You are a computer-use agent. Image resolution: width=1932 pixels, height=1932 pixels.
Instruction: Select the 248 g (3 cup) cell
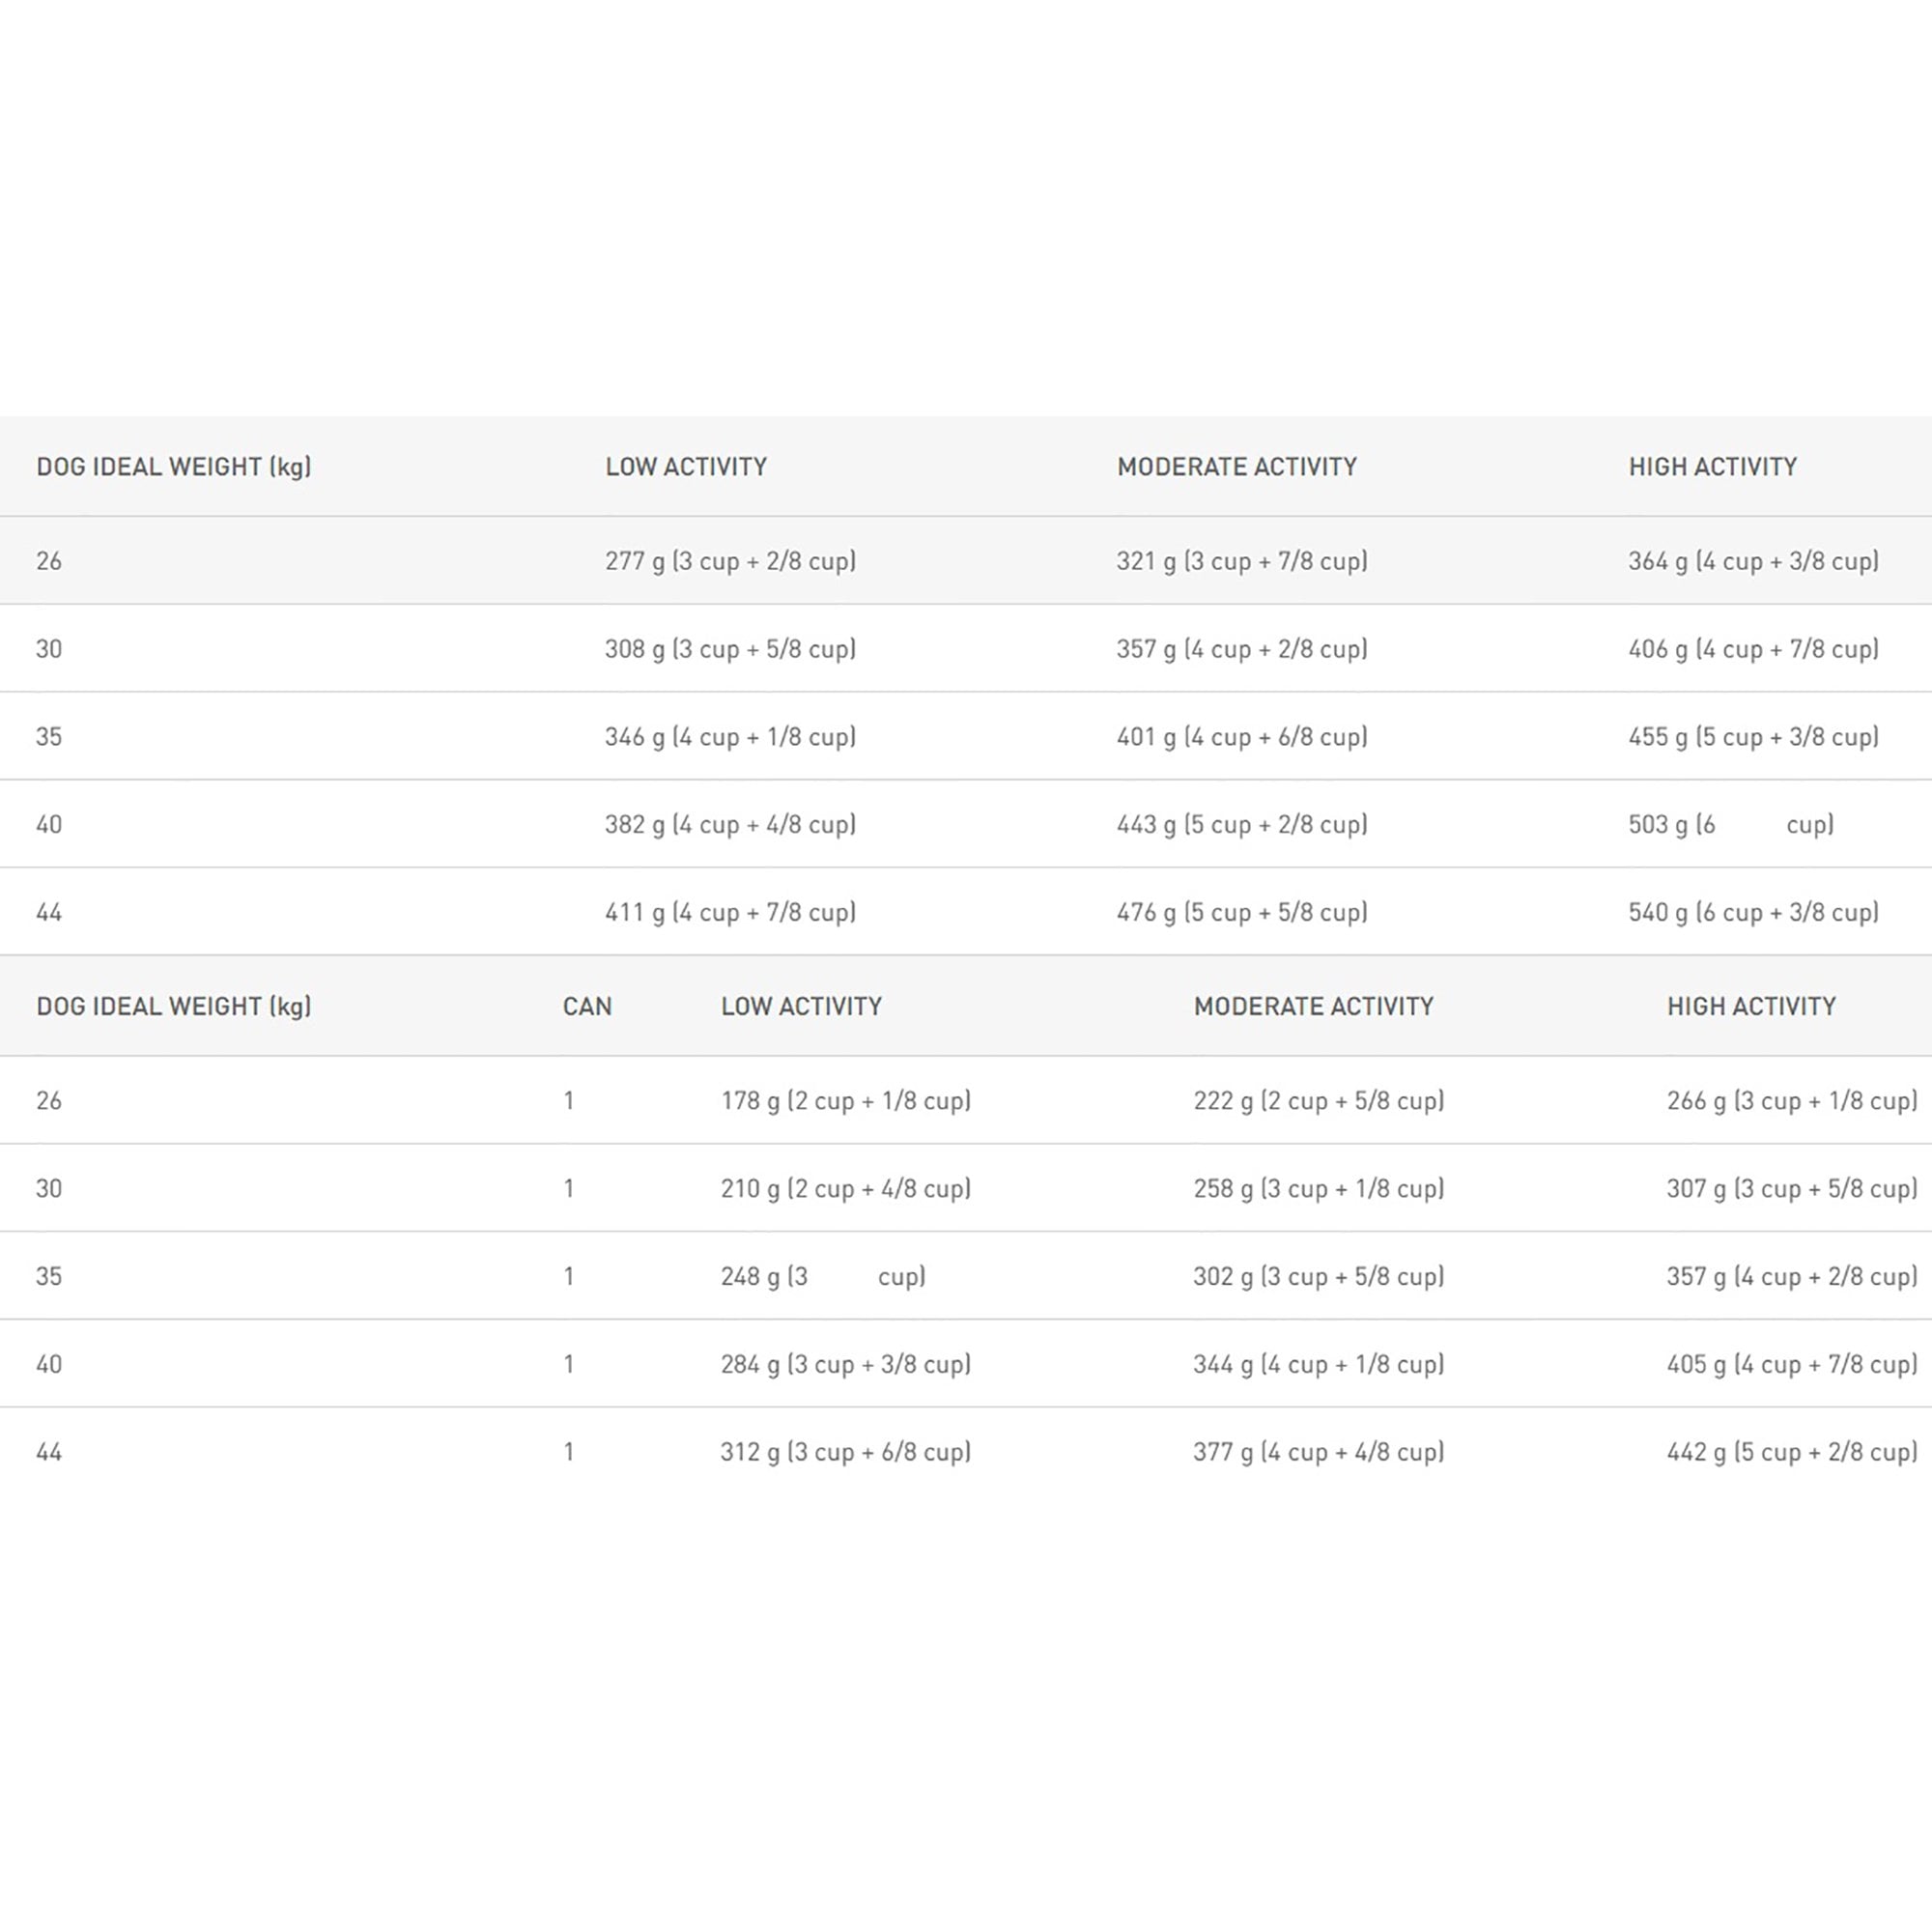click(823, 1277)
